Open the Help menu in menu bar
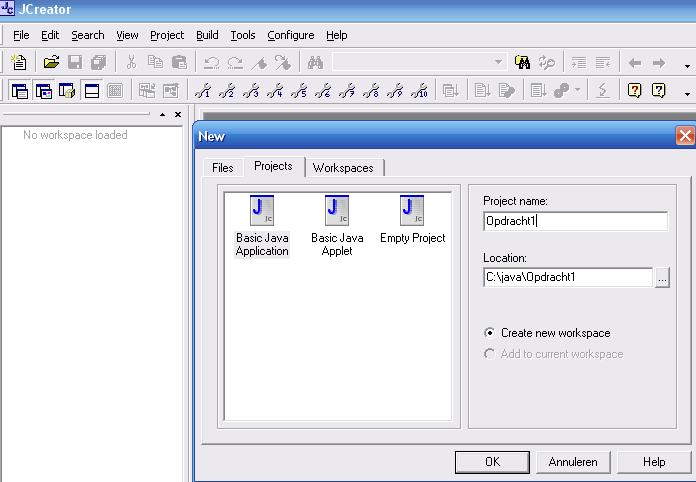The height and width of the screenshot is (482, 696). tap(336, 35)
